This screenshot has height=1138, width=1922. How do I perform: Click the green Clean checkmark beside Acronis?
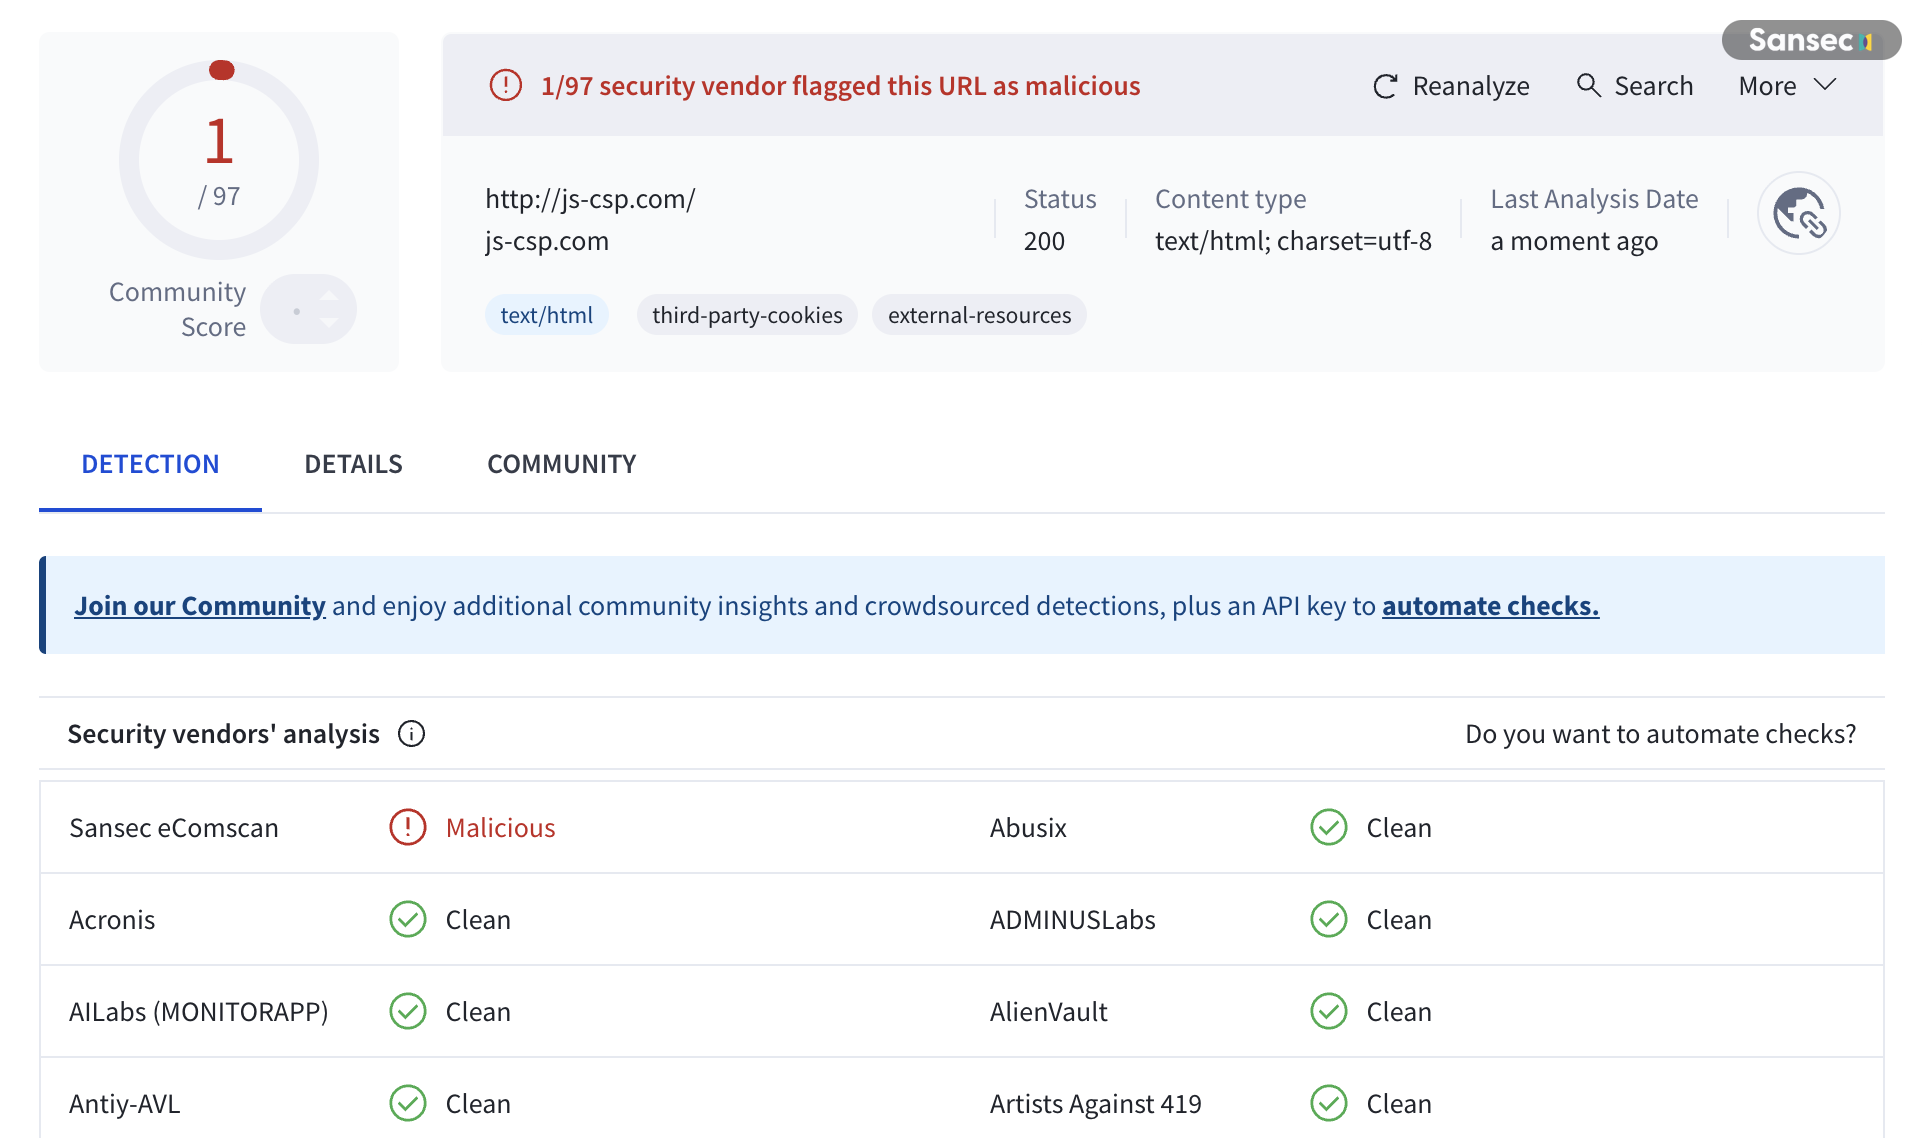pos(407,919)
